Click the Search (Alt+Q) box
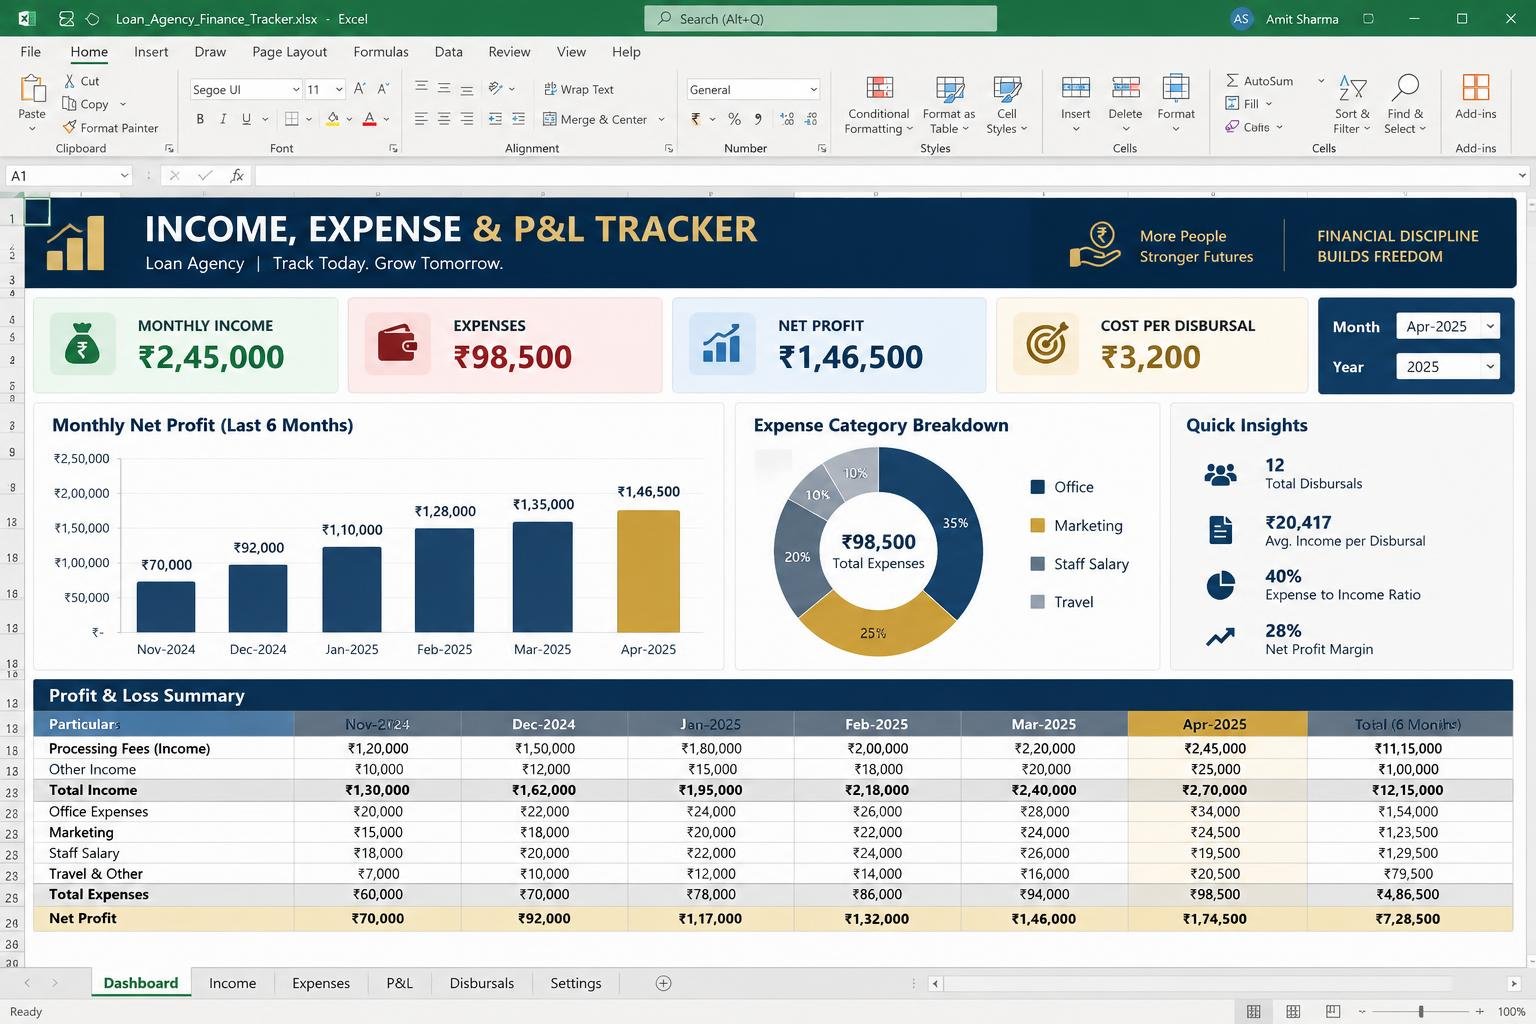The height and width of the screenshot is (1024, 1536). (821, 19)
